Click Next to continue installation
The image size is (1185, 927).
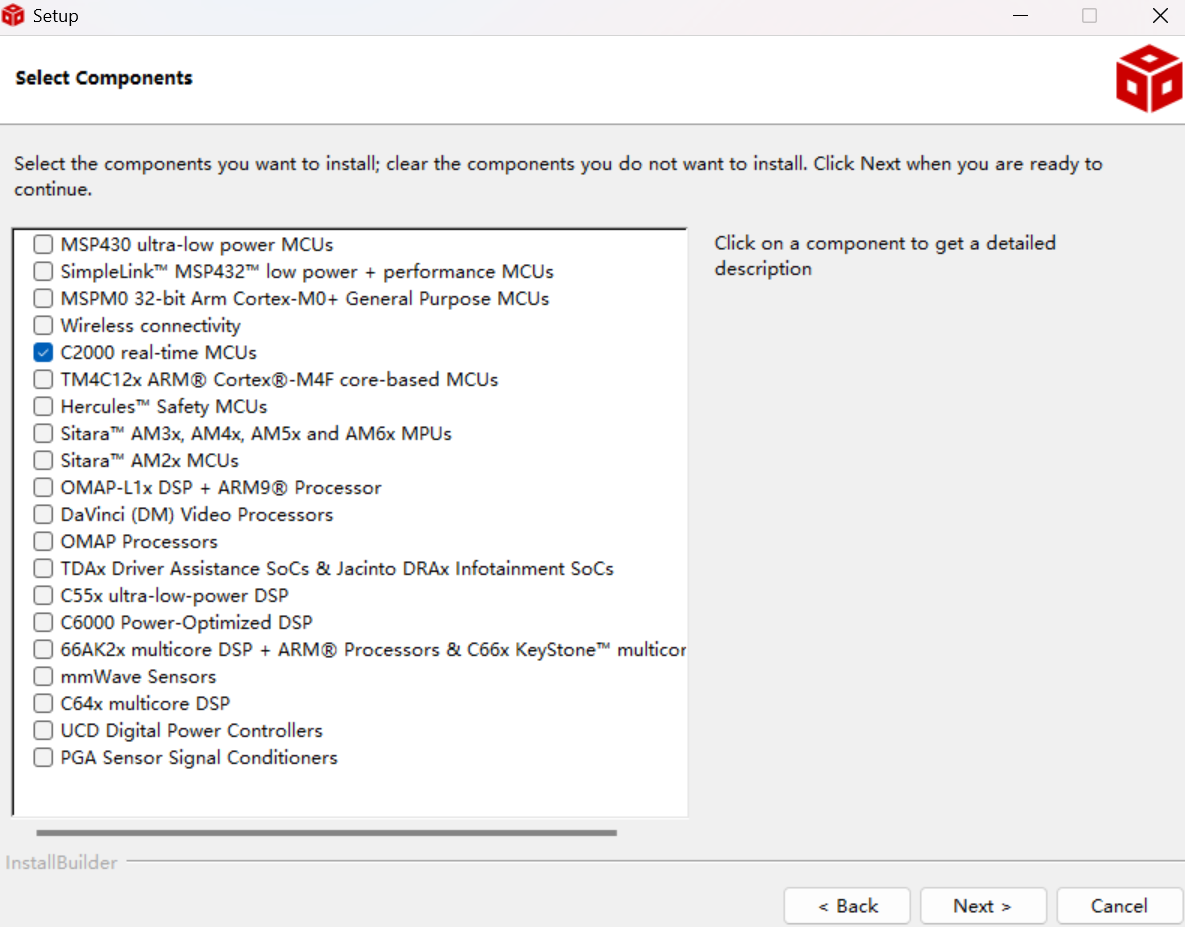coord(983,905)
